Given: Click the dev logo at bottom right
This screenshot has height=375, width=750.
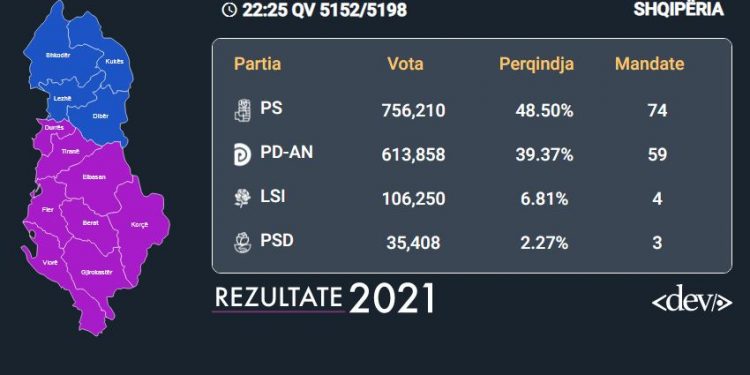Looking at the screenshot, I should (x=692, y=299).
